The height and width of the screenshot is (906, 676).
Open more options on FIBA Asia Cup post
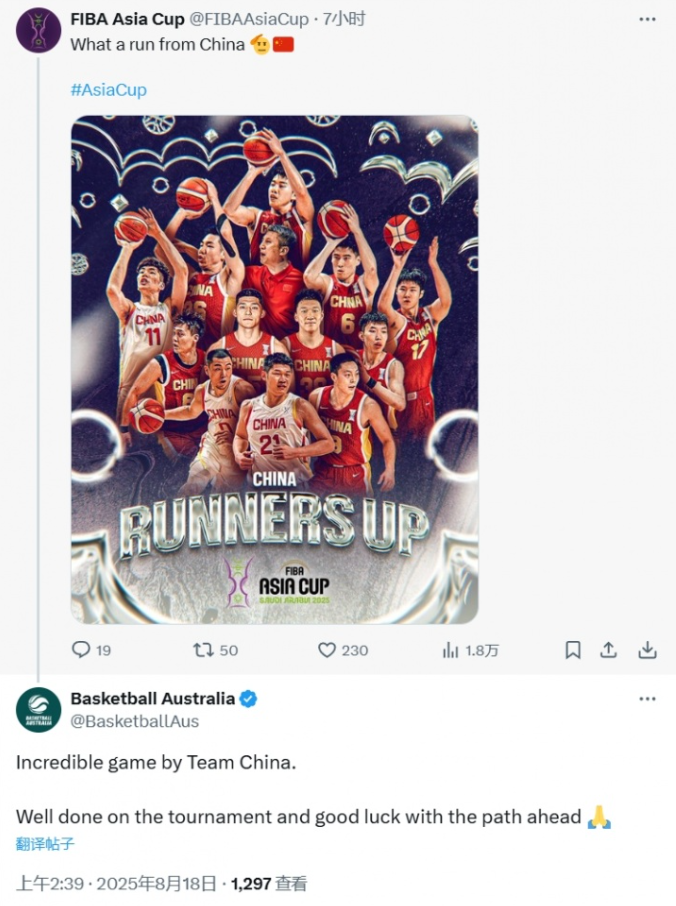pyautogui.click(x=647, y=20)
